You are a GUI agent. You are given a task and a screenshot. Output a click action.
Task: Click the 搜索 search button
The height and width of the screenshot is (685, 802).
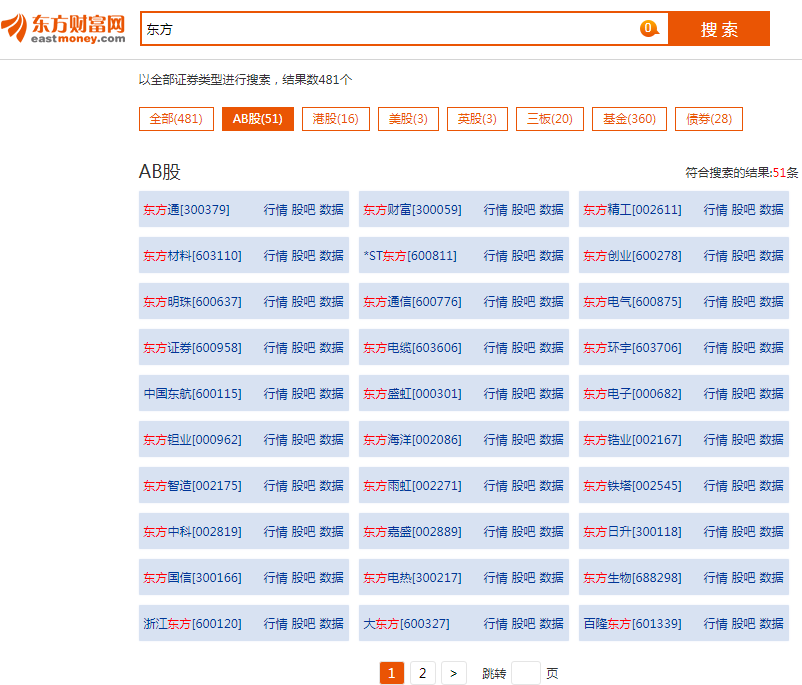[x=719, y=29]
